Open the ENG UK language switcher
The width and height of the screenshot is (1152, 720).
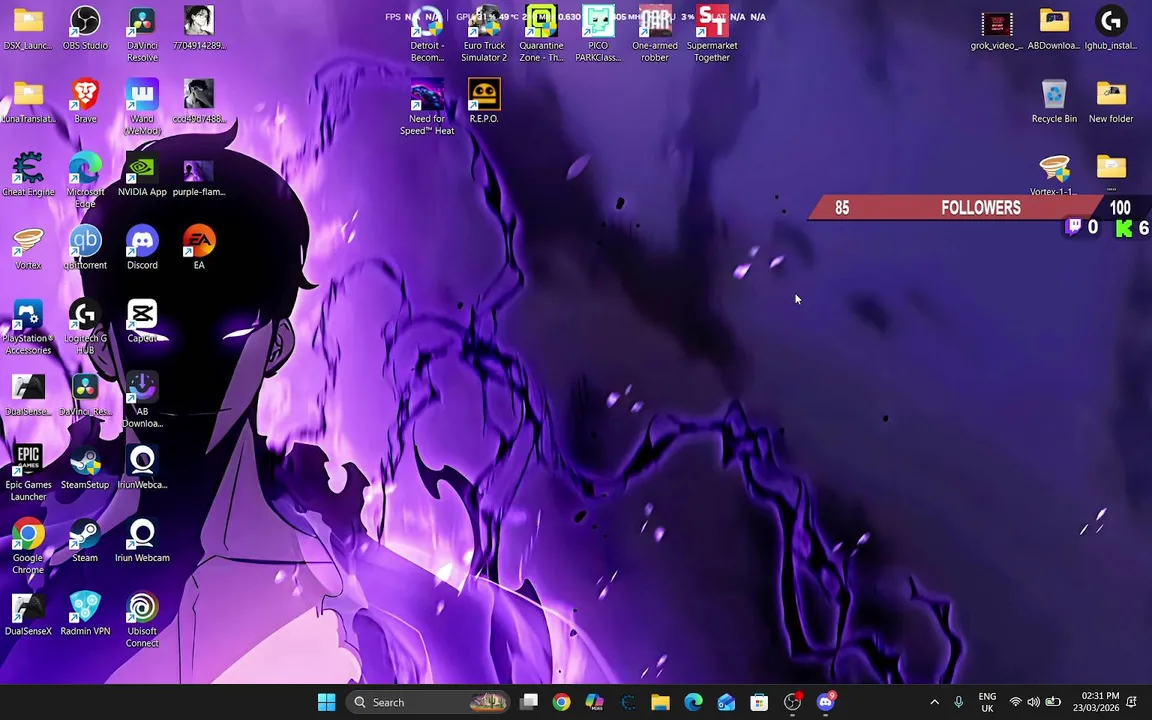pos(987,702)
